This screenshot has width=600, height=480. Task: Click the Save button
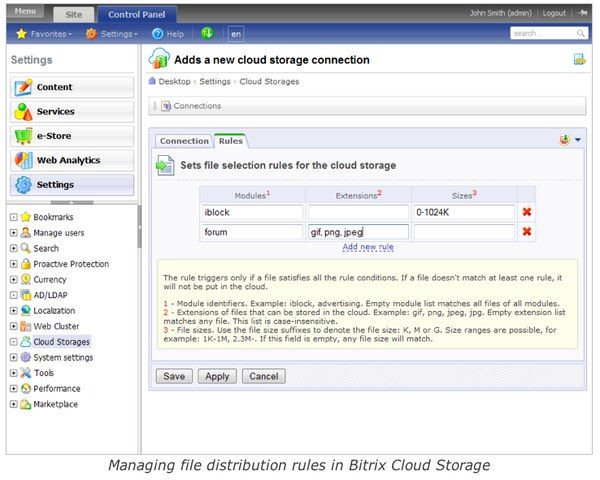point(174,376)
